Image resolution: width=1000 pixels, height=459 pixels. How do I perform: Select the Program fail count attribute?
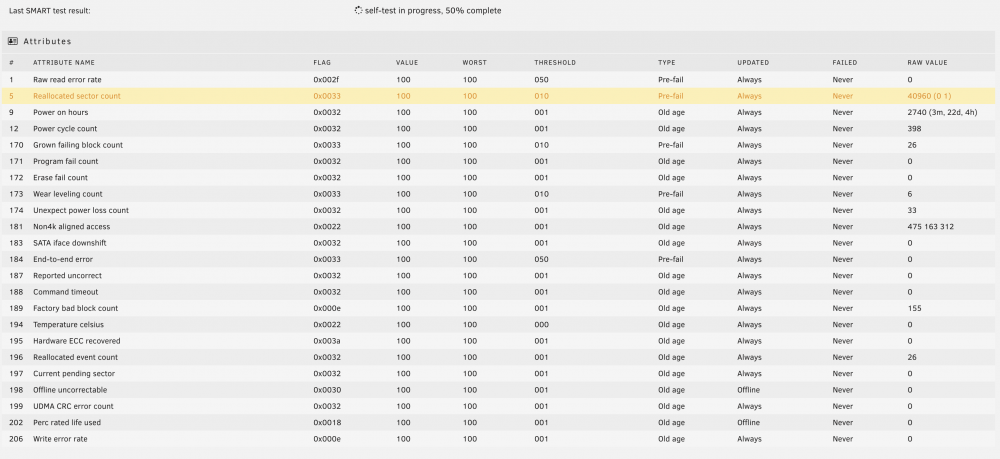(66, 161)
